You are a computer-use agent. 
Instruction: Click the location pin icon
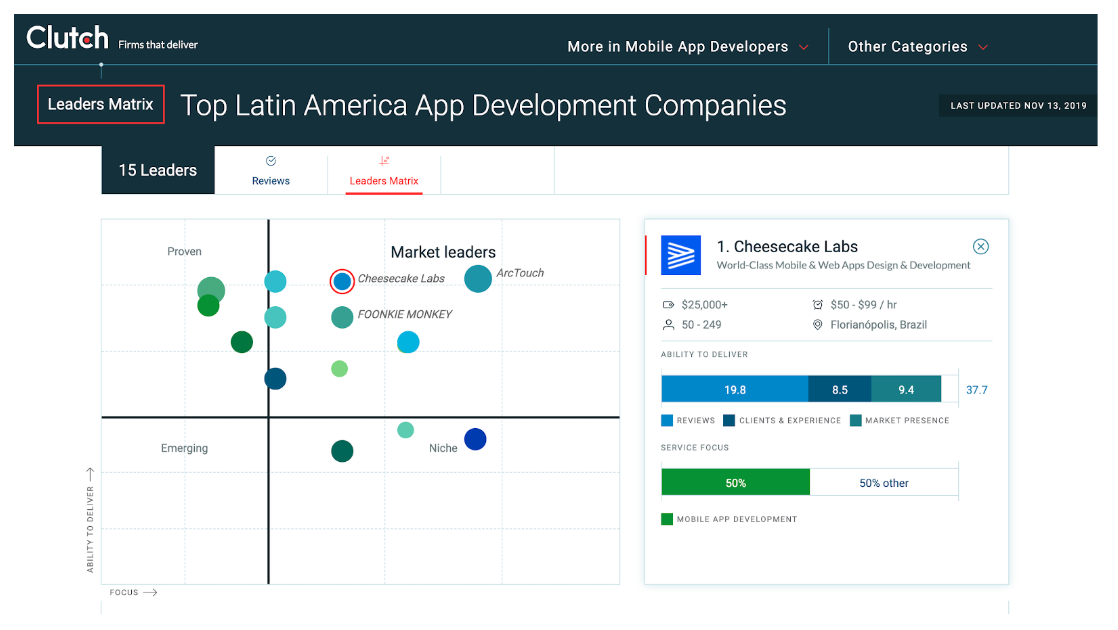(x=818, y=325)
